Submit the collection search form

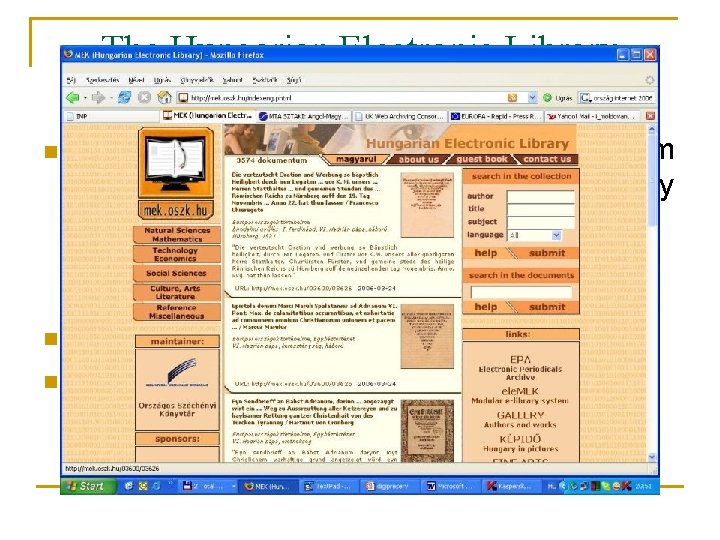547,253
